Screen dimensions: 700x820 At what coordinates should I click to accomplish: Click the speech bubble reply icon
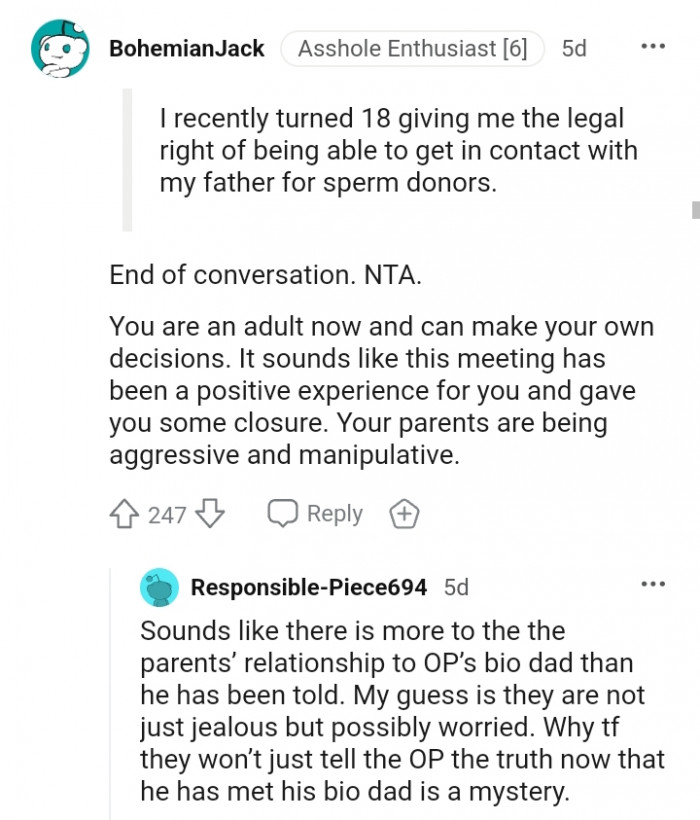tap(283, 514)
